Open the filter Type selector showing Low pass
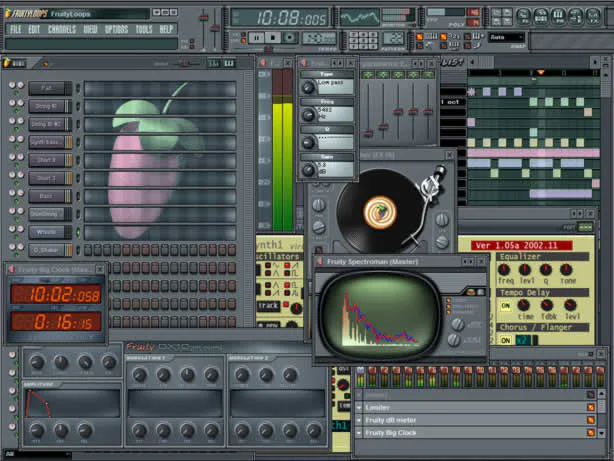614x461 pixels. pos(336,87)
